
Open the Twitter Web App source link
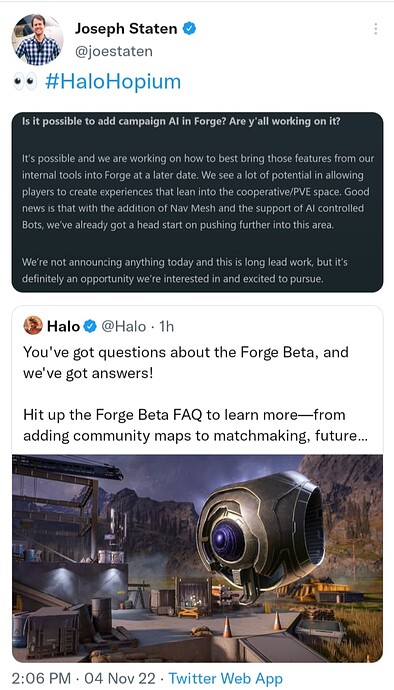coord(225,678)
